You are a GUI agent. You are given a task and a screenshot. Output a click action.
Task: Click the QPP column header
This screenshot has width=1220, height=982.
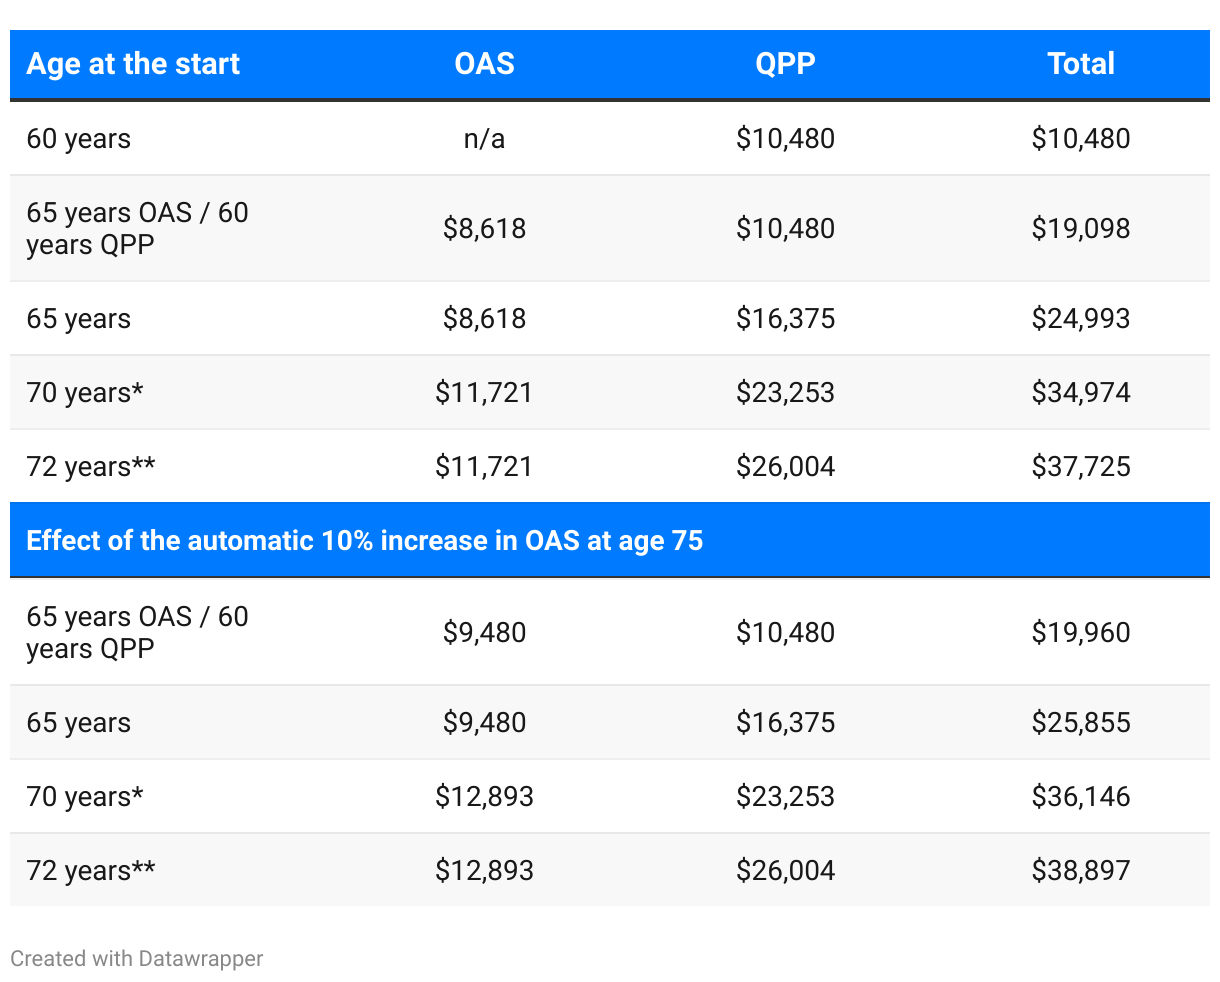pyautogui.click(x=785, y=64)
